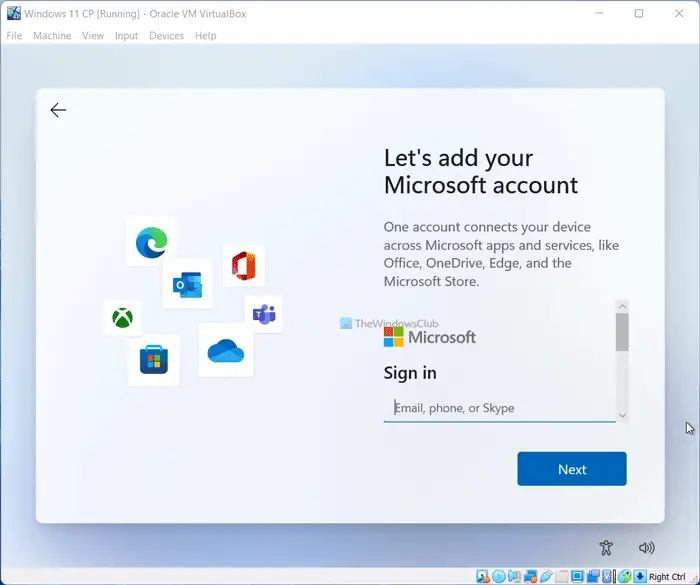The image size is (700, 585).
Task: Close the VirtualBox window
Action: 679,13
